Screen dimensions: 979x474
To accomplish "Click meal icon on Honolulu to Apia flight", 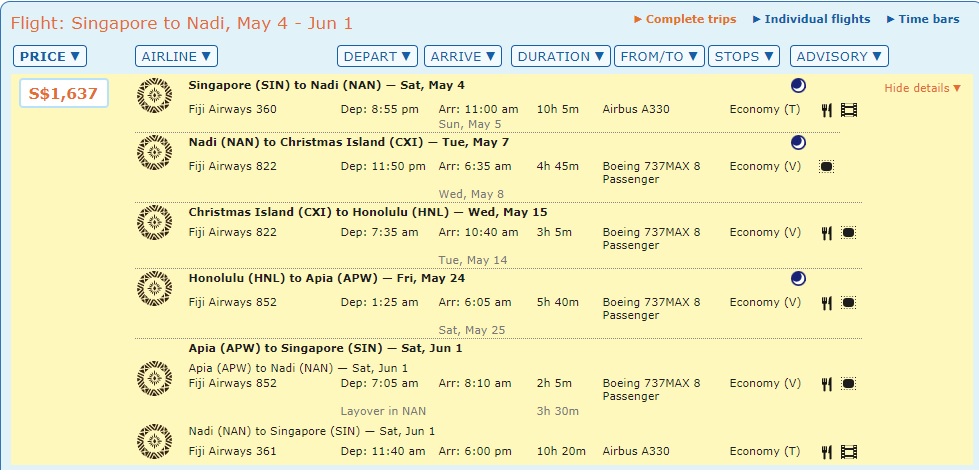I will click(827, 303).
